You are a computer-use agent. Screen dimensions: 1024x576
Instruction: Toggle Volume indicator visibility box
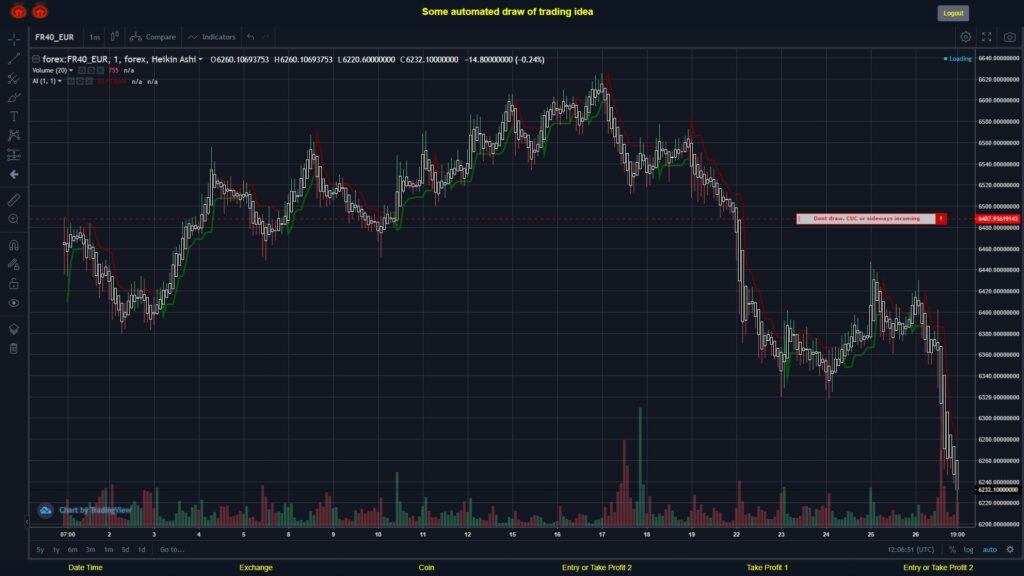click(x=82, y=71)
